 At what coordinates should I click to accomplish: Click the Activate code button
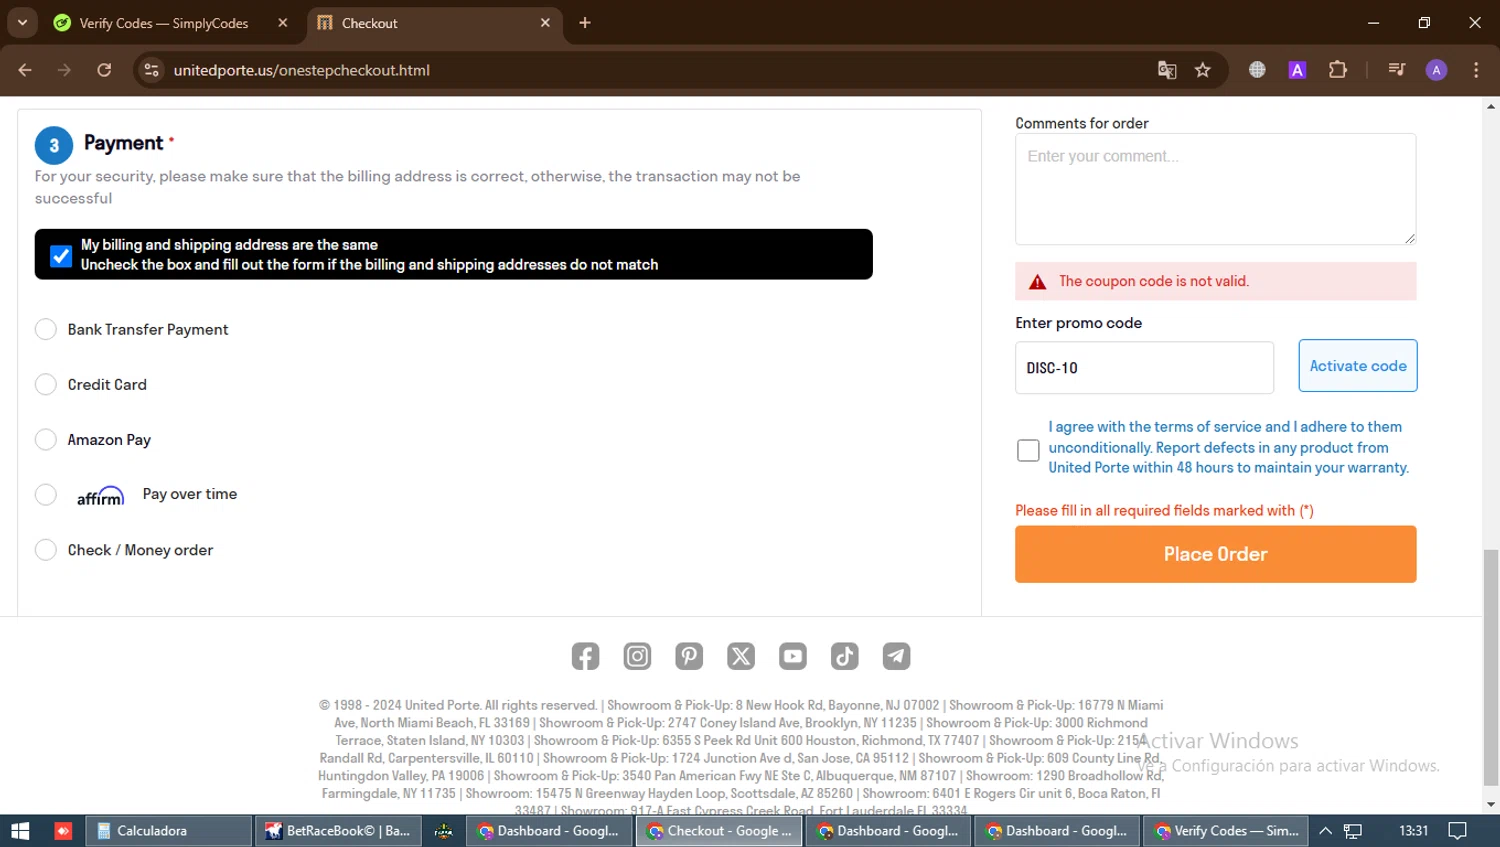(1358, 366)
